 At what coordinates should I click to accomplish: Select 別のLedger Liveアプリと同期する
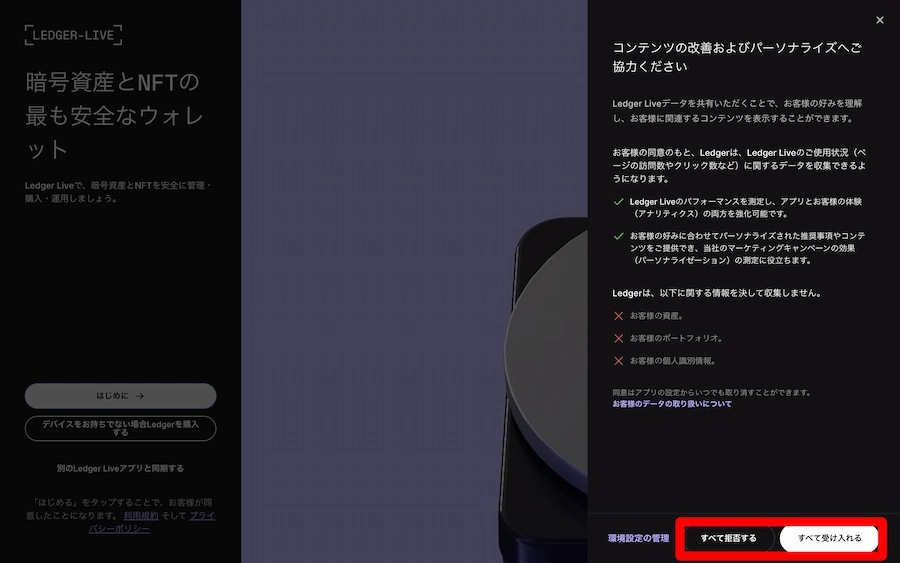point(120,468)
